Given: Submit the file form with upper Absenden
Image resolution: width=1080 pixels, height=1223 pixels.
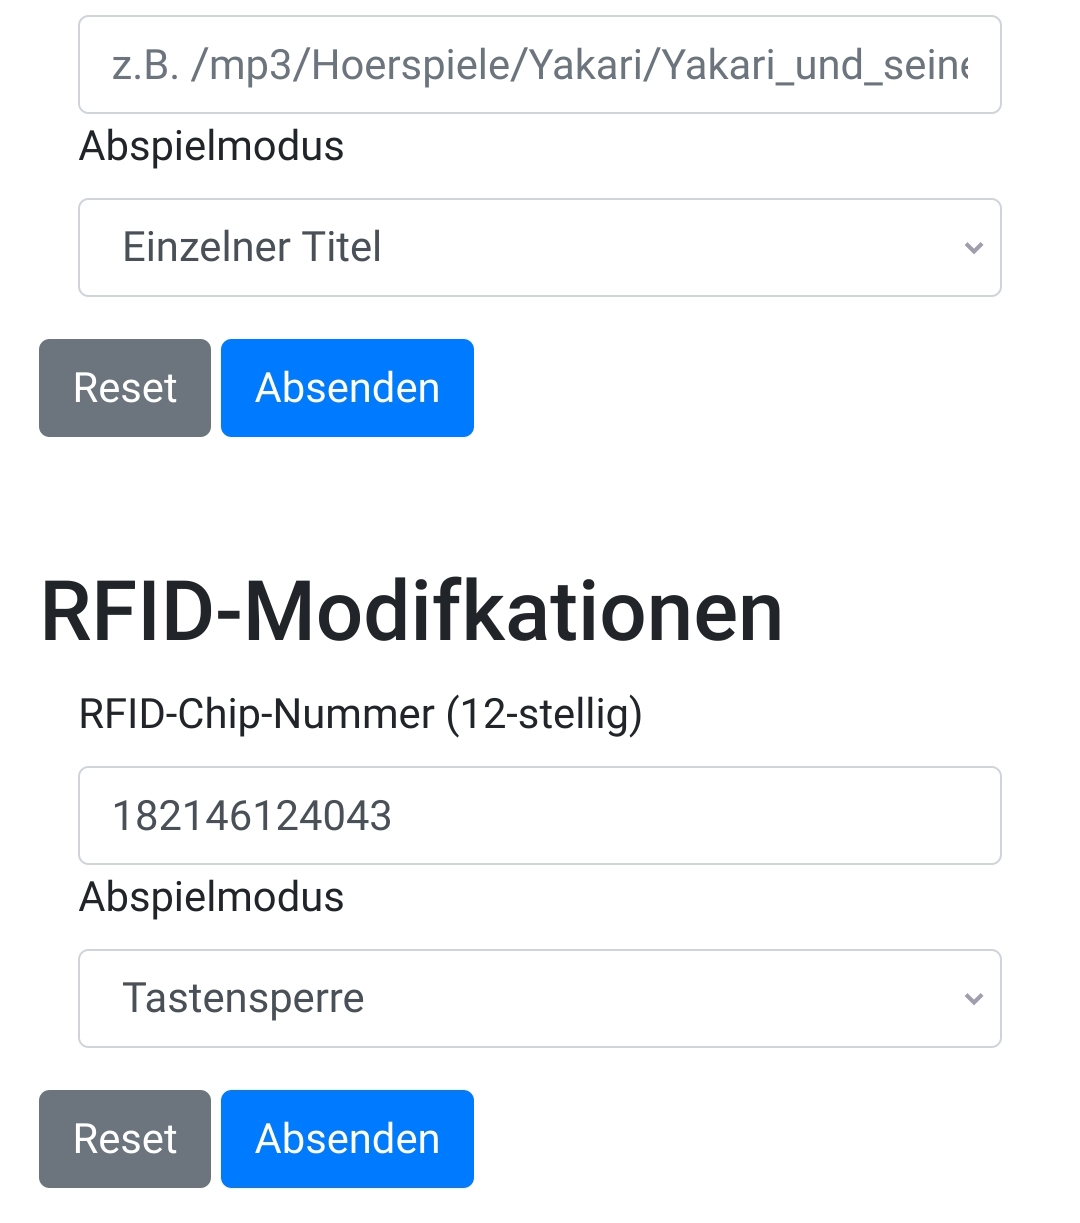Looking at the screenshot, I should coord(347,388).
